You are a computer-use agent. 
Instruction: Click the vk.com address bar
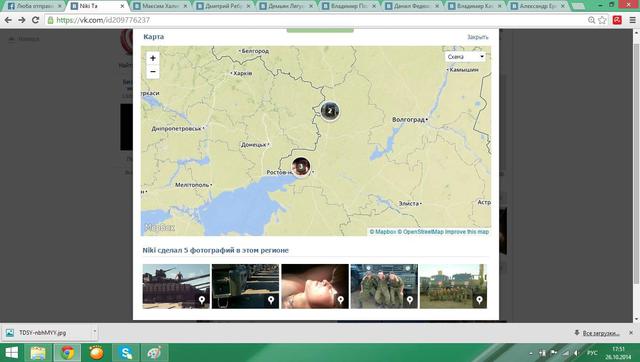tap(314, 20)
